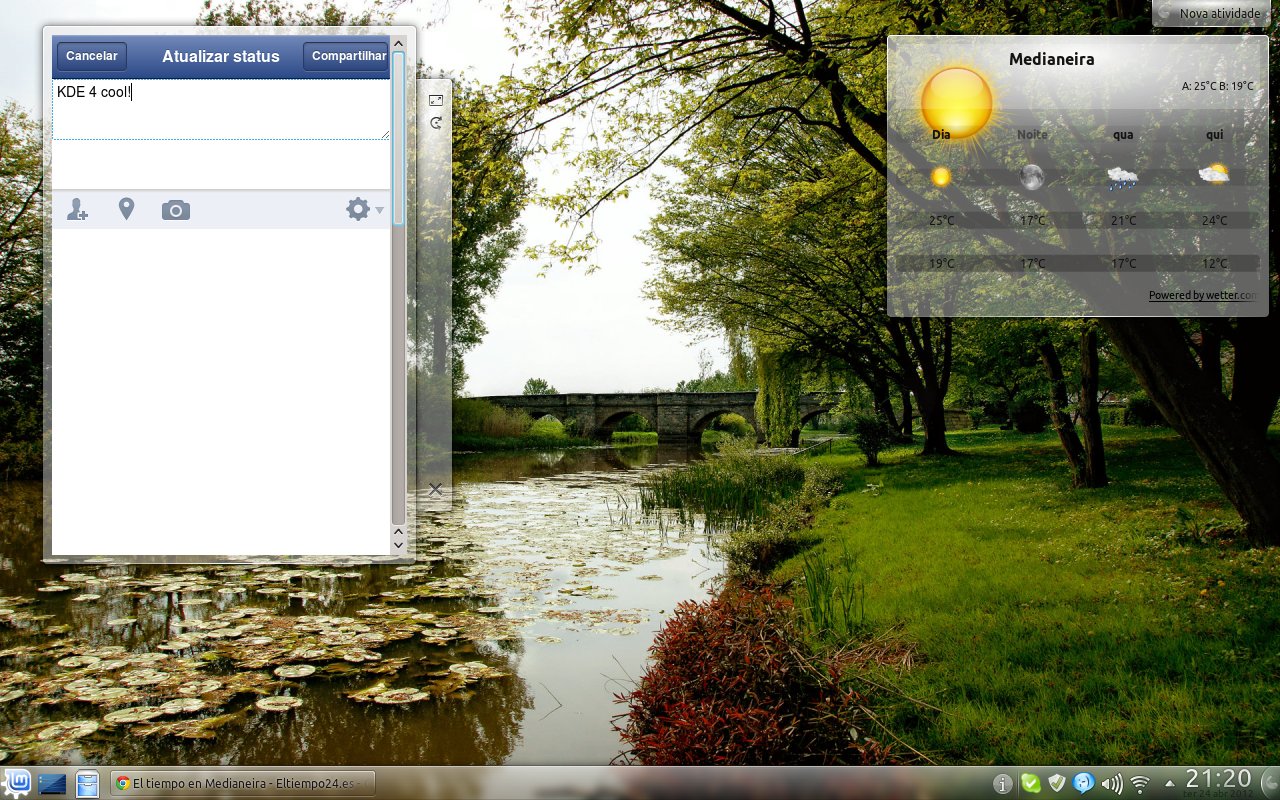This screenshot has width=1280, height=800.
Task: Click the widget resize handle icon
Action: [x=436, y=100]
